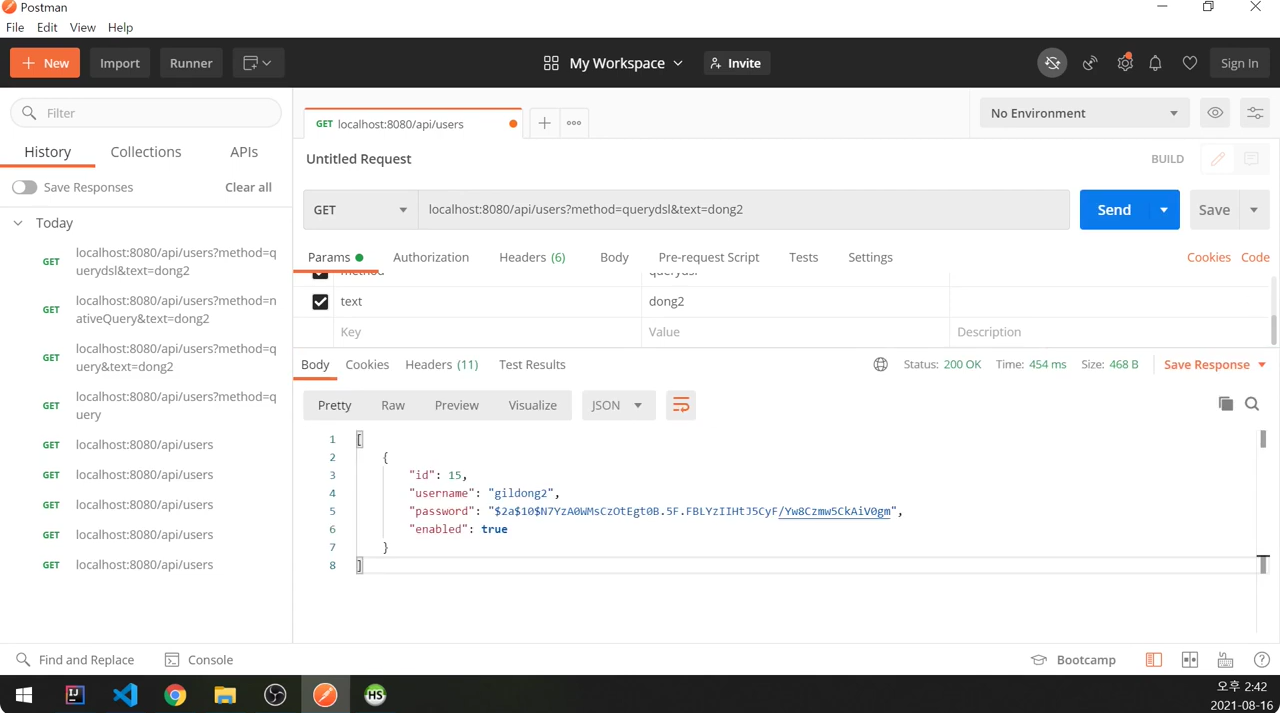Screen dimensions: 1282x713
Task: Click the two-pane layout icon
Action: tap(1190, 660)
